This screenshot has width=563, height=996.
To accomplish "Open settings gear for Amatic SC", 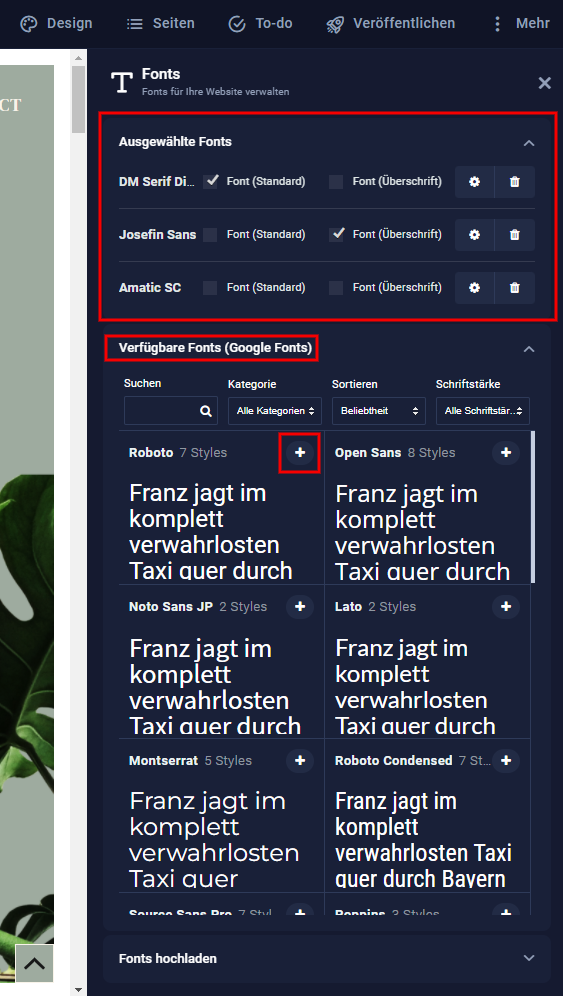I will 474,288.
